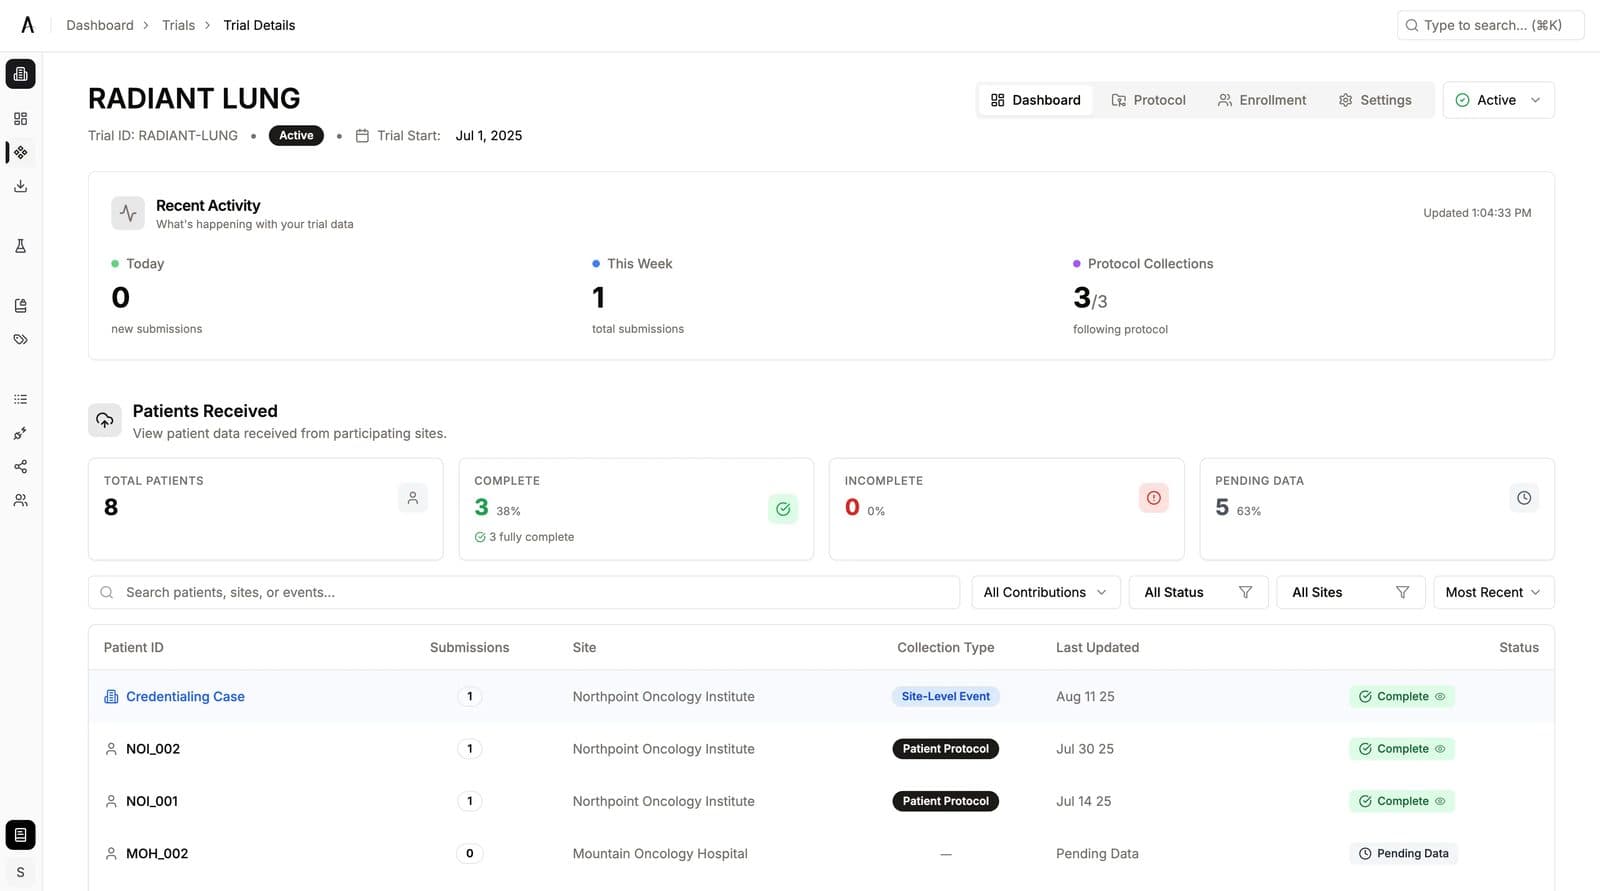1600x891 pixels.
Task: Click the dark document icon near sidebar bottom
Action: pyautogui.click(x=20, y=835)
